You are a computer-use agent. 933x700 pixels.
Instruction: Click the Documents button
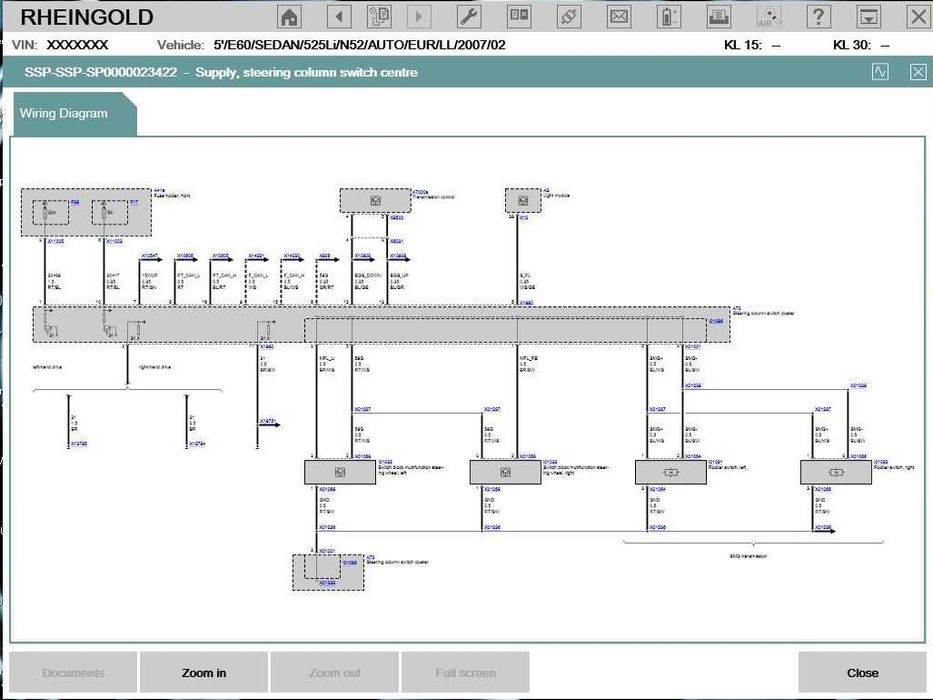click(x=73, y=673)
